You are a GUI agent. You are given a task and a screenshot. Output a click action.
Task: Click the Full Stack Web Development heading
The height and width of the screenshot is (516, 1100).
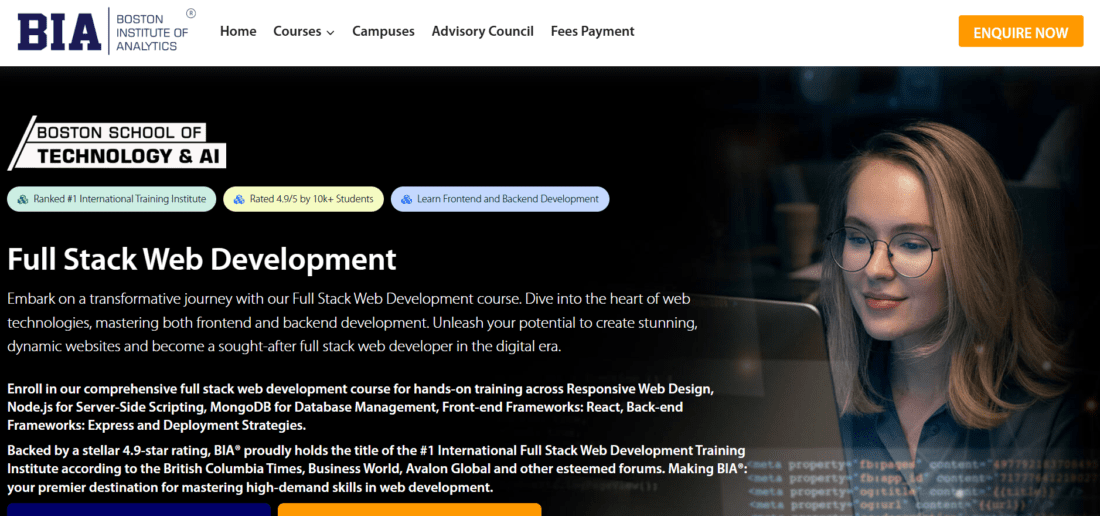point(202,259)
